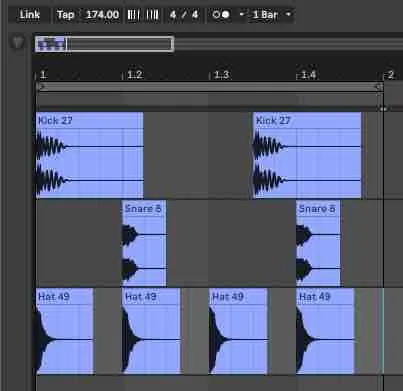
Task: Open the metronome settings dropdown arrow
Action: [x=242, y=15]
